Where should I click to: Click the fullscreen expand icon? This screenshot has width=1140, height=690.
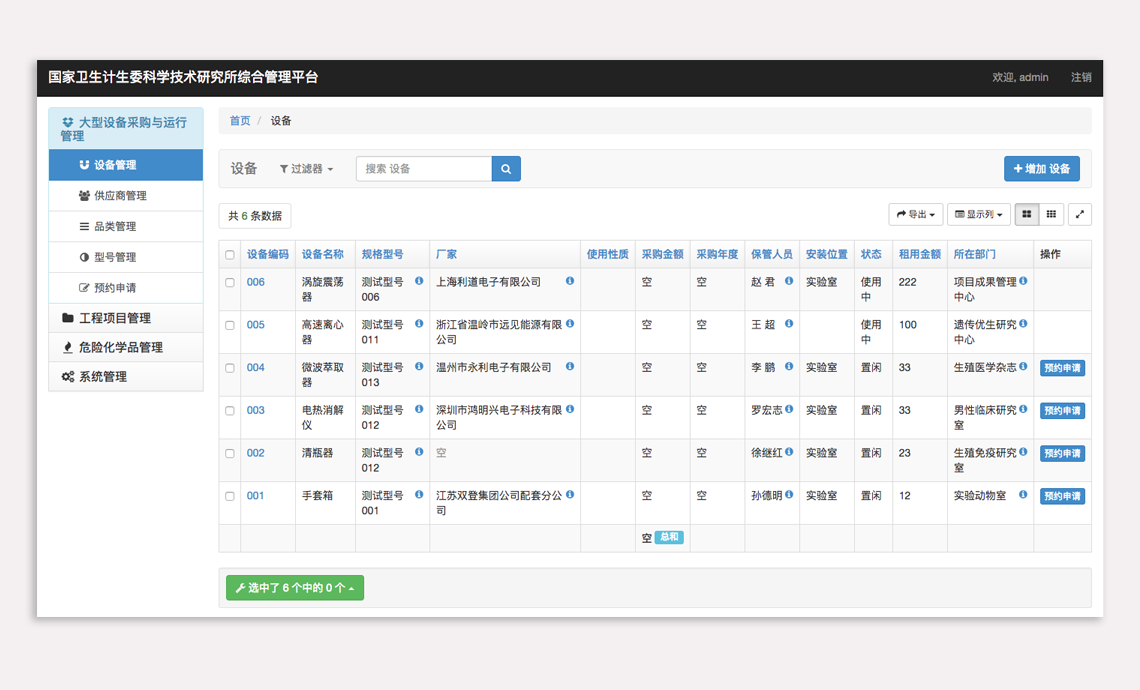pos(1079,214)
